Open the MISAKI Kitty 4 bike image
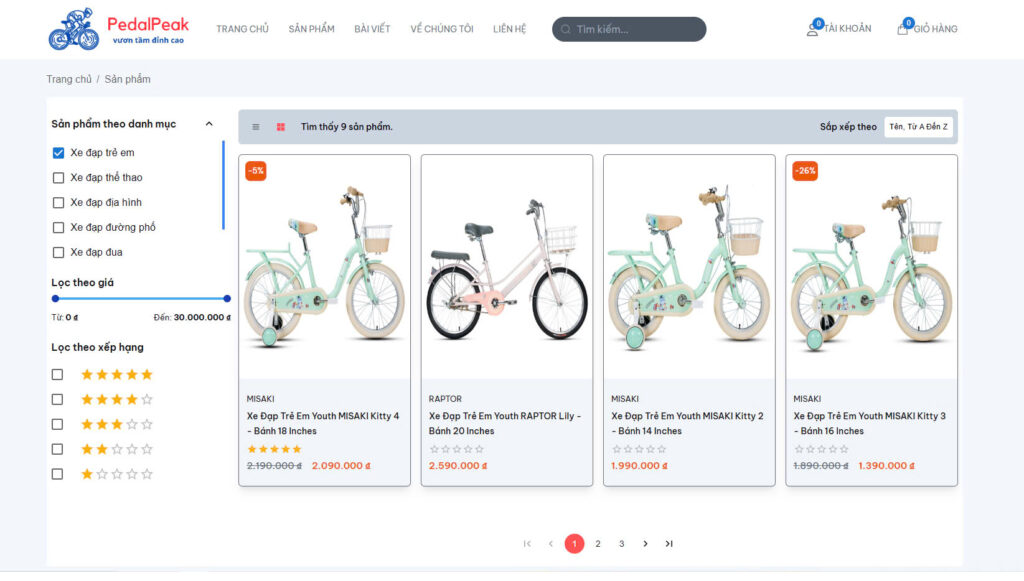 [325, 267]
